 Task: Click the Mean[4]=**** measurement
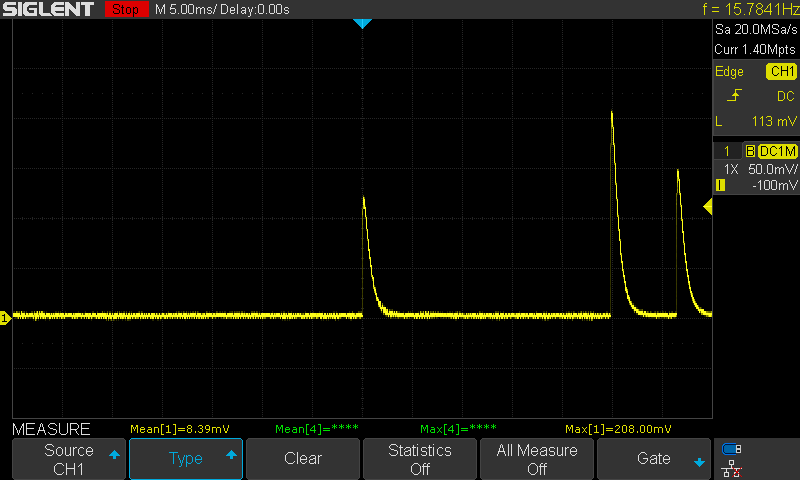316,429
